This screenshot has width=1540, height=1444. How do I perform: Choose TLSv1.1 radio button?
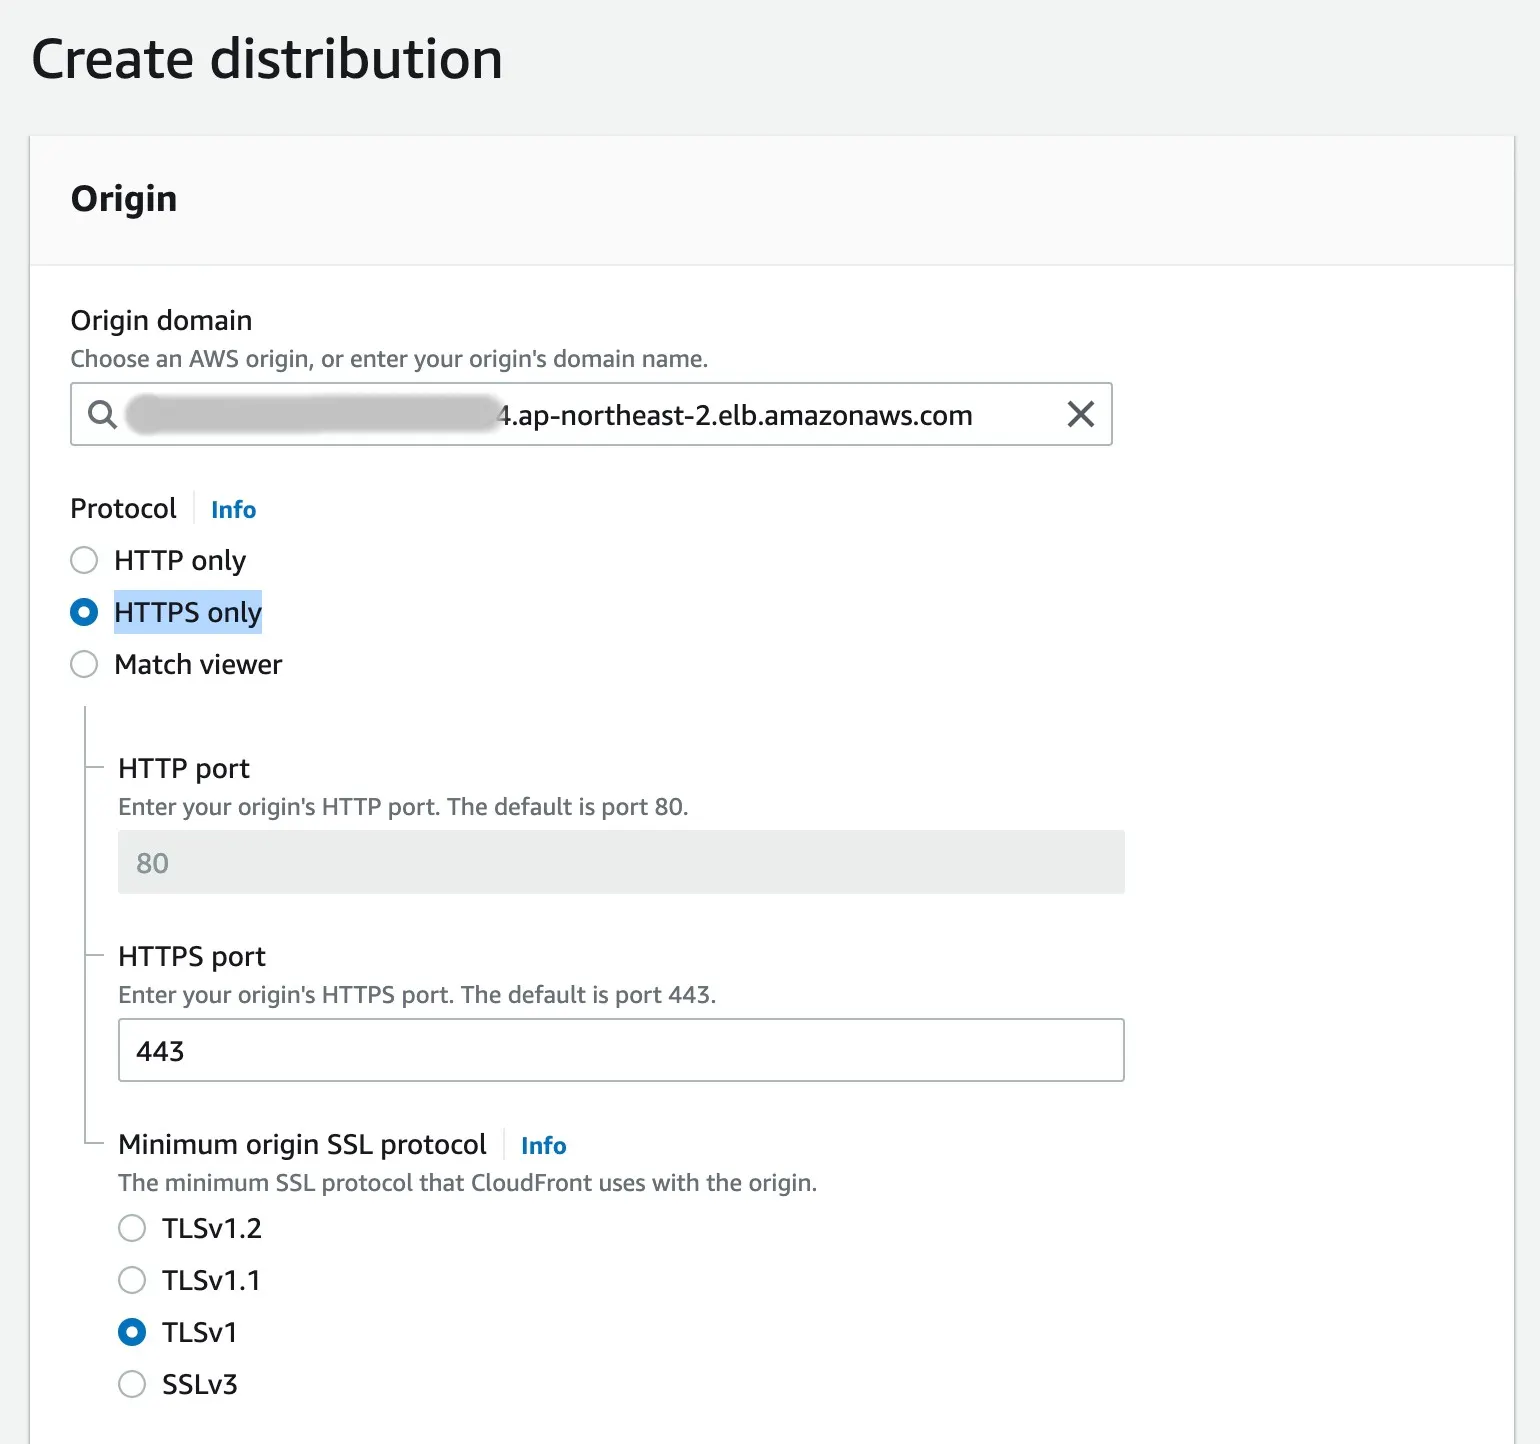[x=132, y=1280]
